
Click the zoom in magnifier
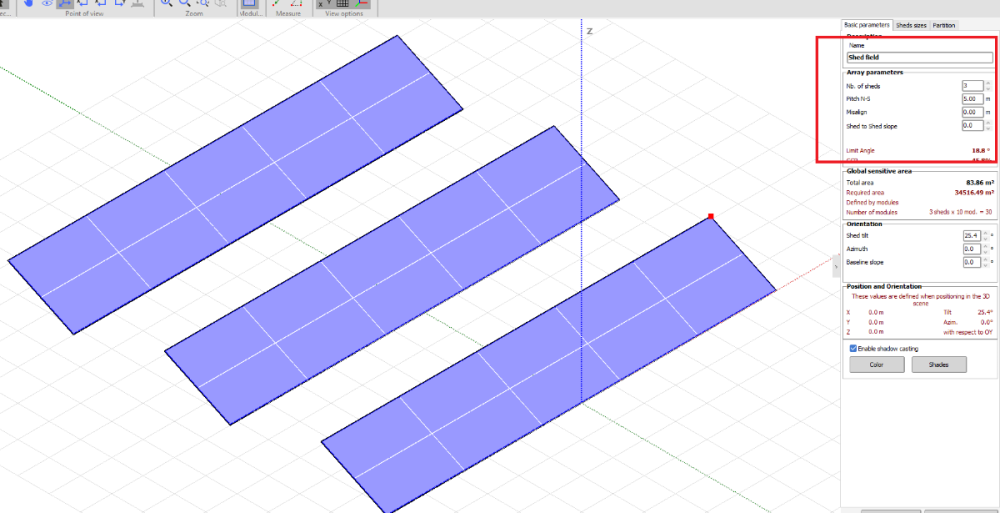pos(167,3)
